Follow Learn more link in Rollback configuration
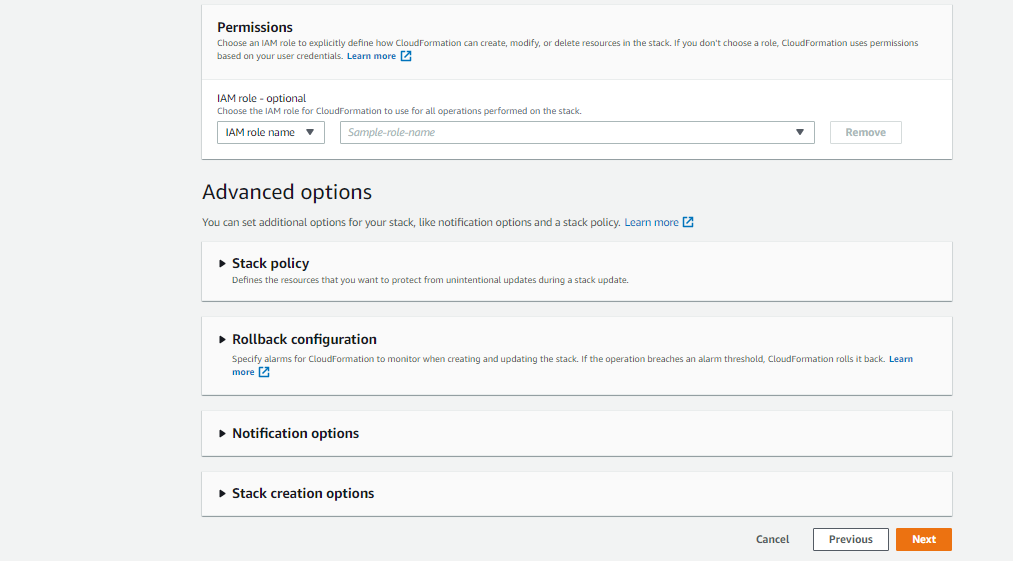 [x=901, y=359]
